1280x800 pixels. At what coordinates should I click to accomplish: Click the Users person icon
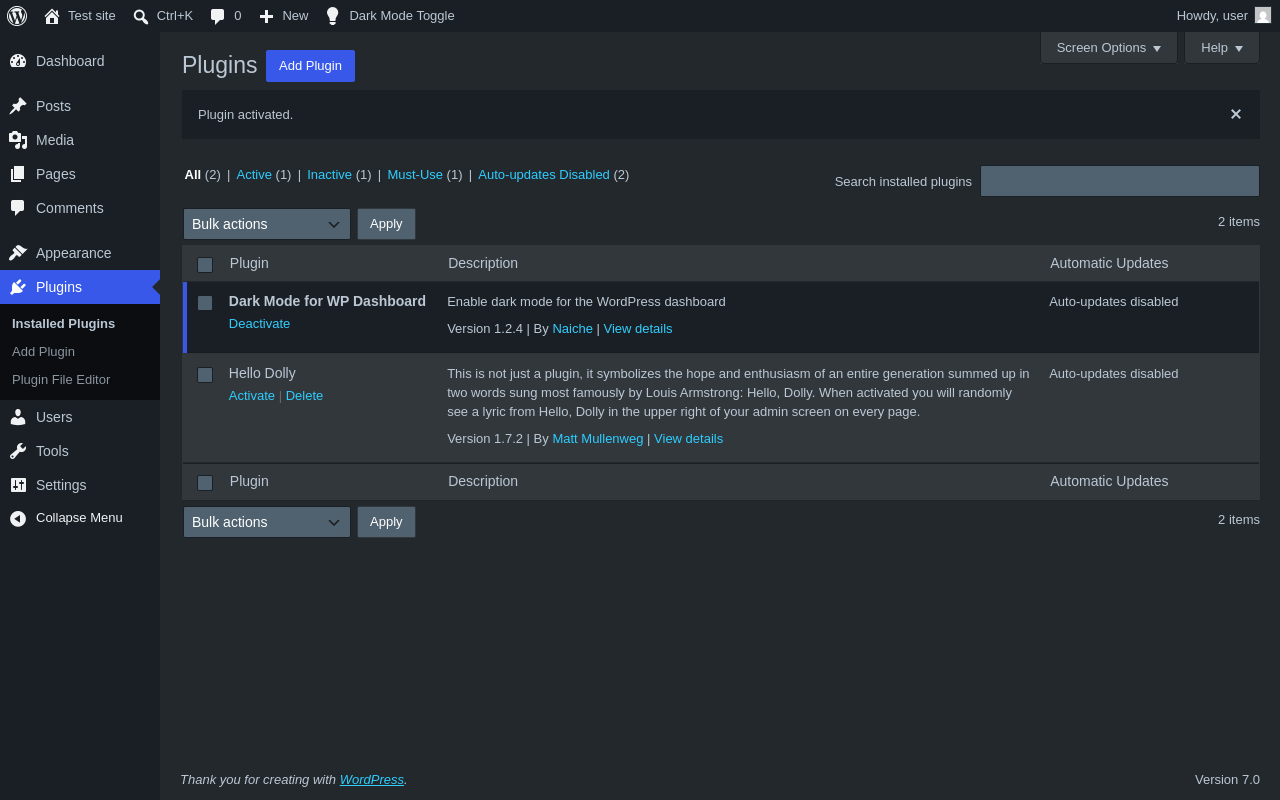(18, 417)
